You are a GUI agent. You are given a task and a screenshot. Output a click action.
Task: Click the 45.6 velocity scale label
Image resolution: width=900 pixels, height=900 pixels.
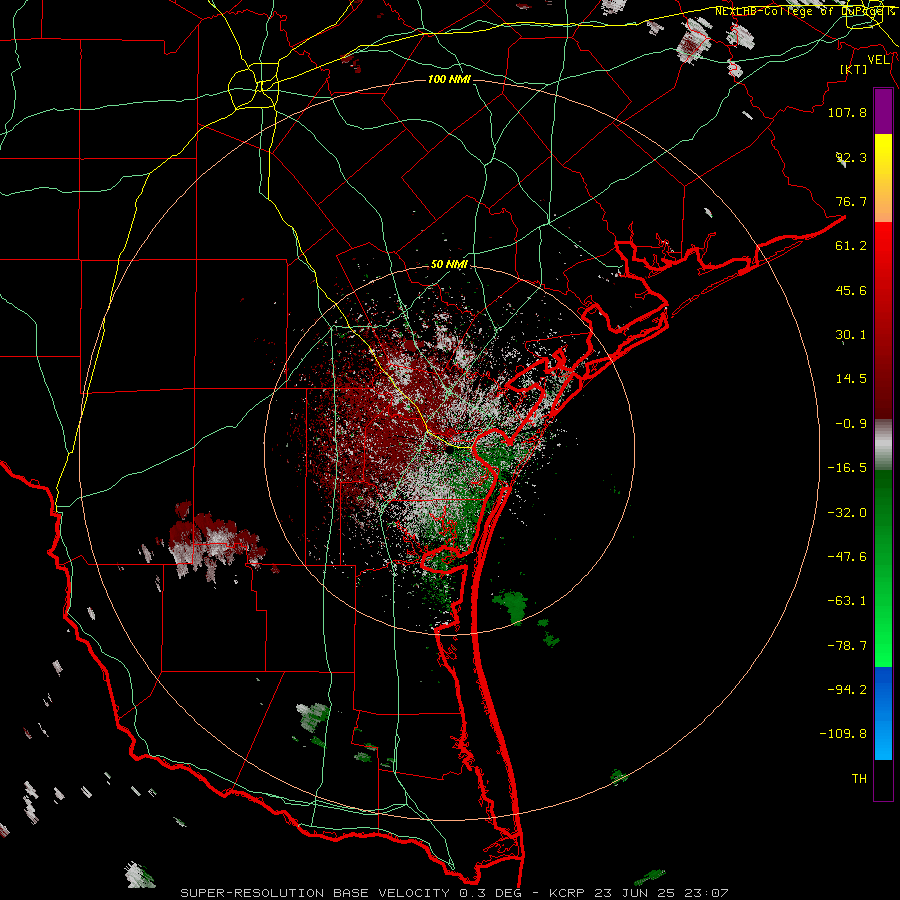coord(851,290)
